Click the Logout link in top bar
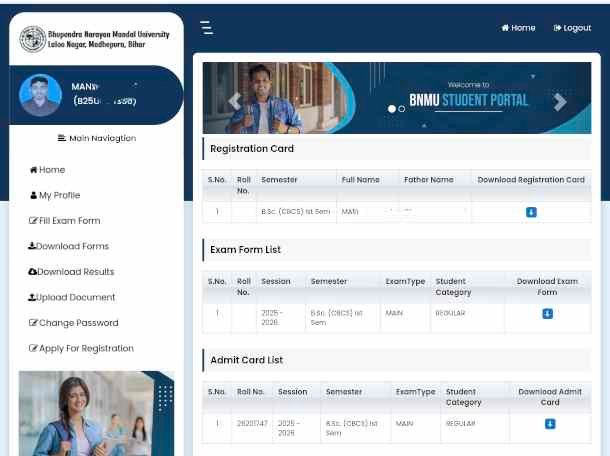The image size is (610, 456). [572, 28]
